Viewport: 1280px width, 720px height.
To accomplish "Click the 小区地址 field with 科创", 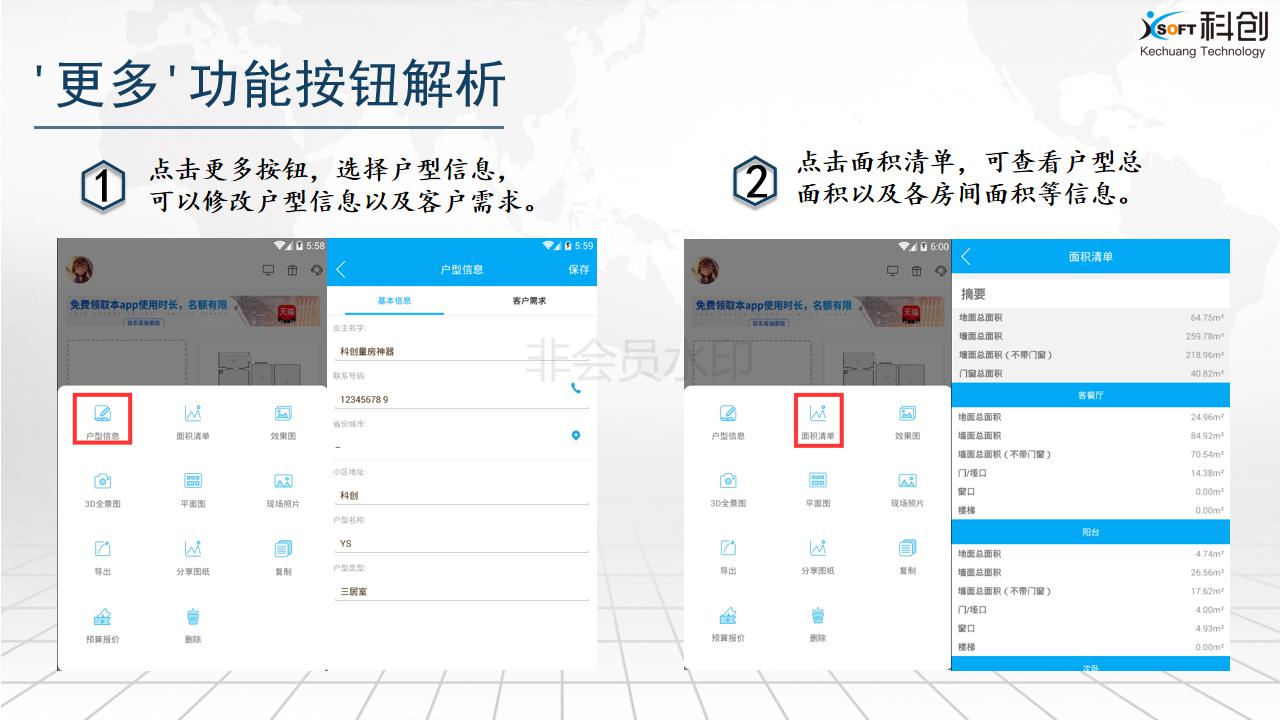I will point(461,495).
